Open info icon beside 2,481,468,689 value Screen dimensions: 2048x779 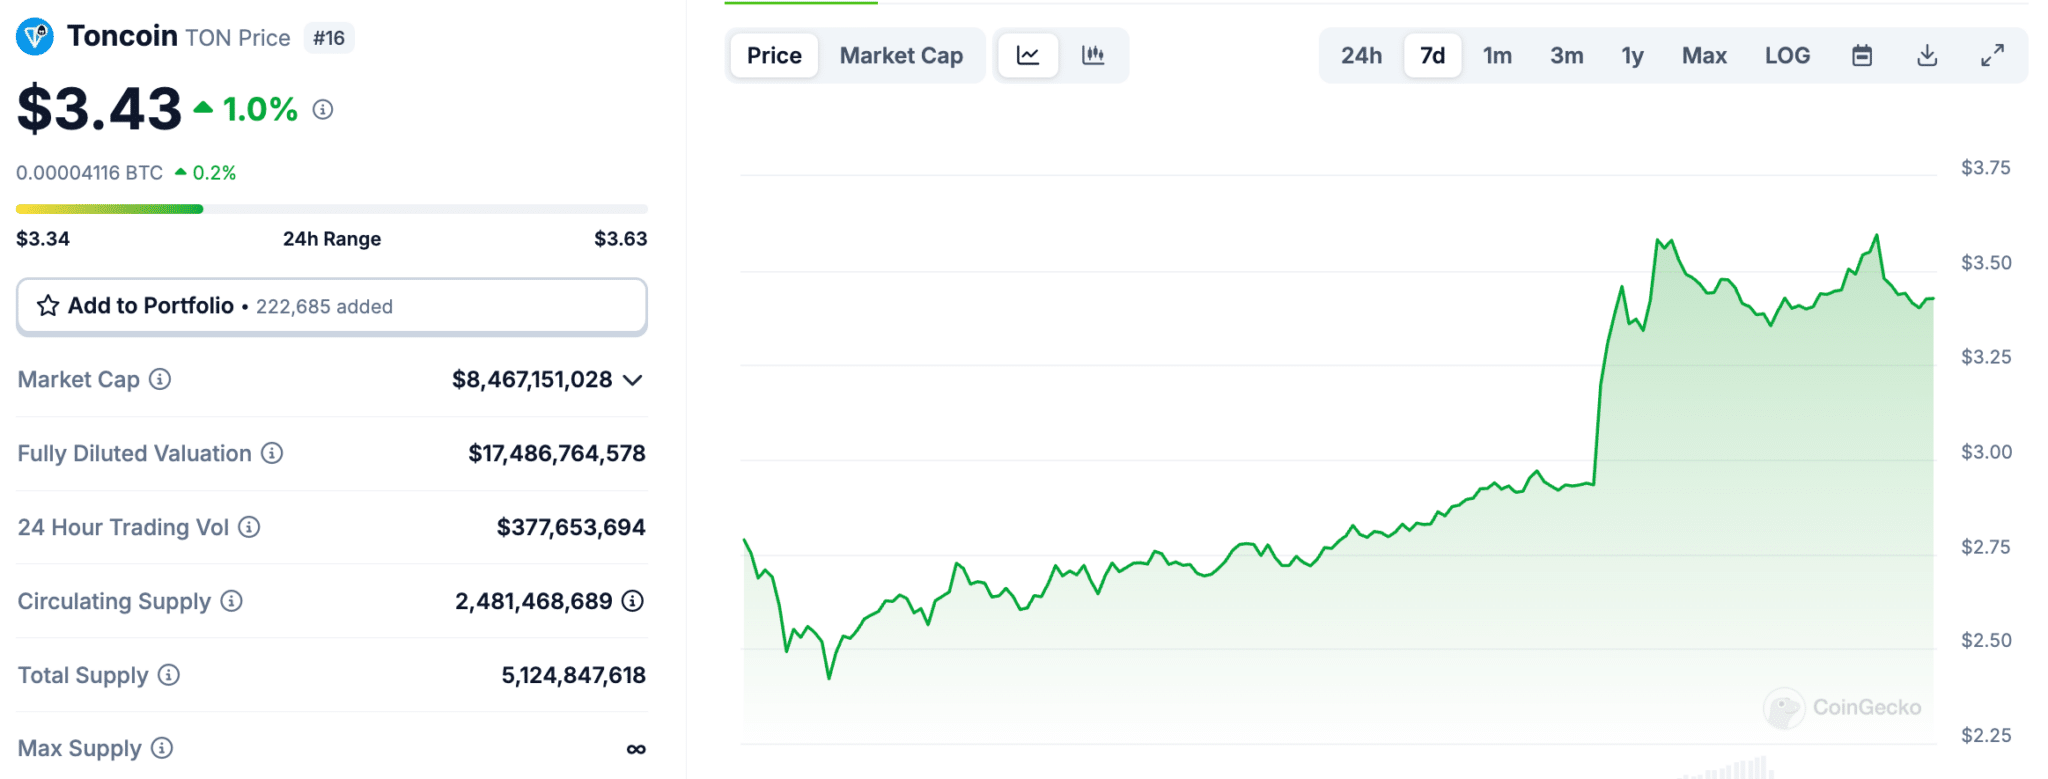[x=633, y=601]
